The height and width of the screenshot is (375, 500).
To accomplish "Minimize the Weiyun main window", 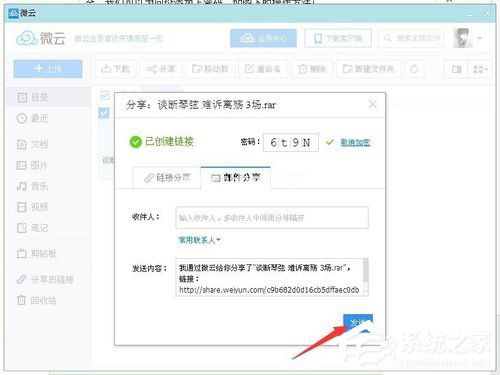I will point(469,14).
